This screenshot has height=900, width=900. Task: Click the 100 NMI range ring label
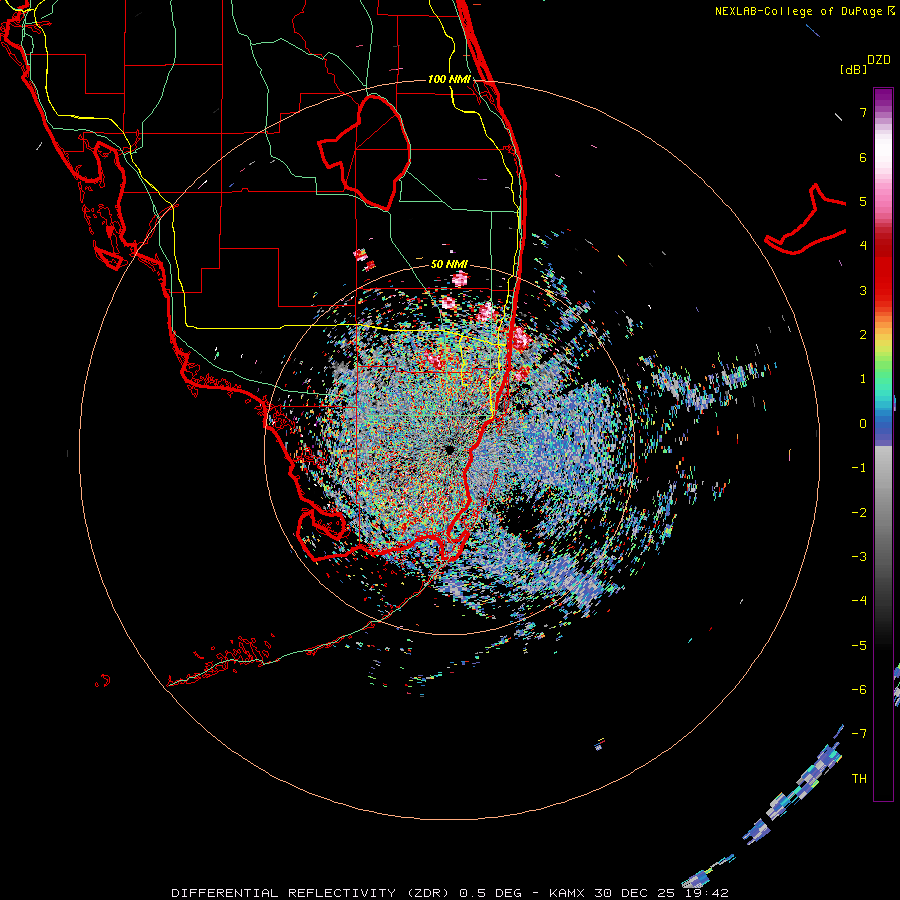pyautogui.click(x=449, y=79)
